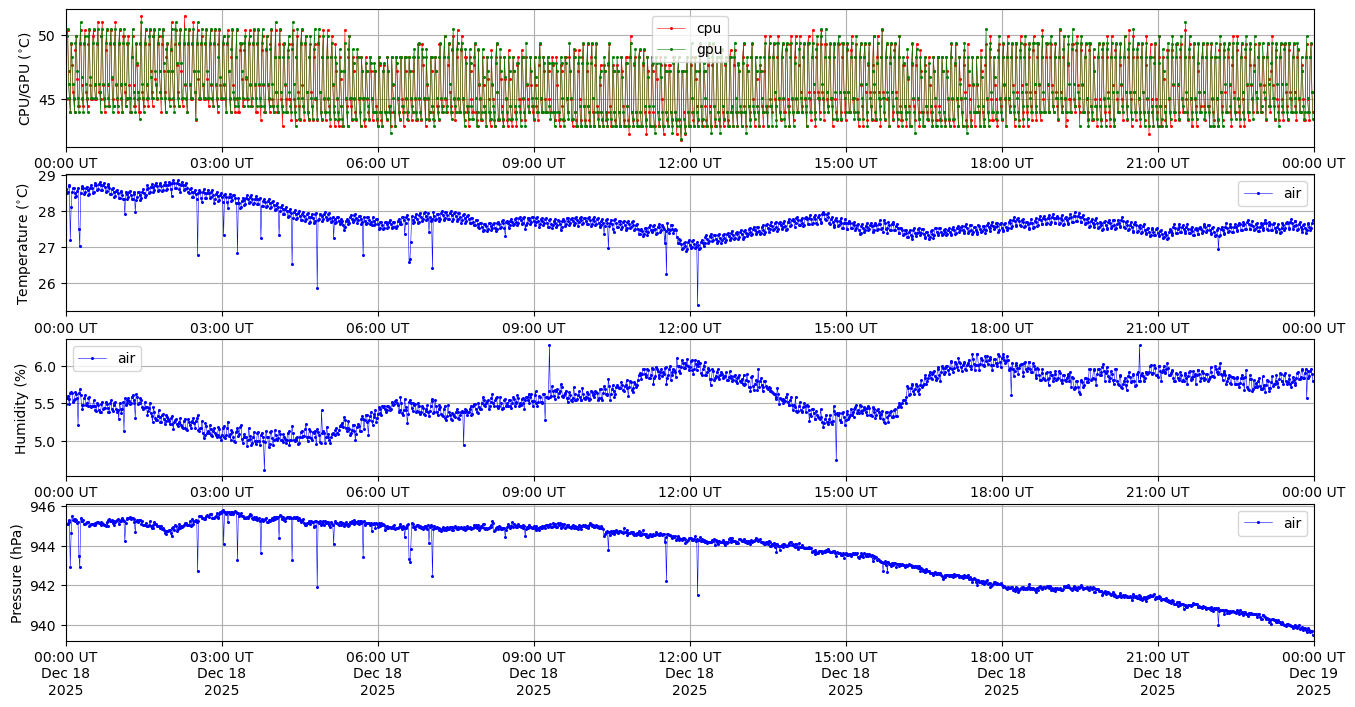Select the Temperature (°C) y-axis label

(24, 243)
